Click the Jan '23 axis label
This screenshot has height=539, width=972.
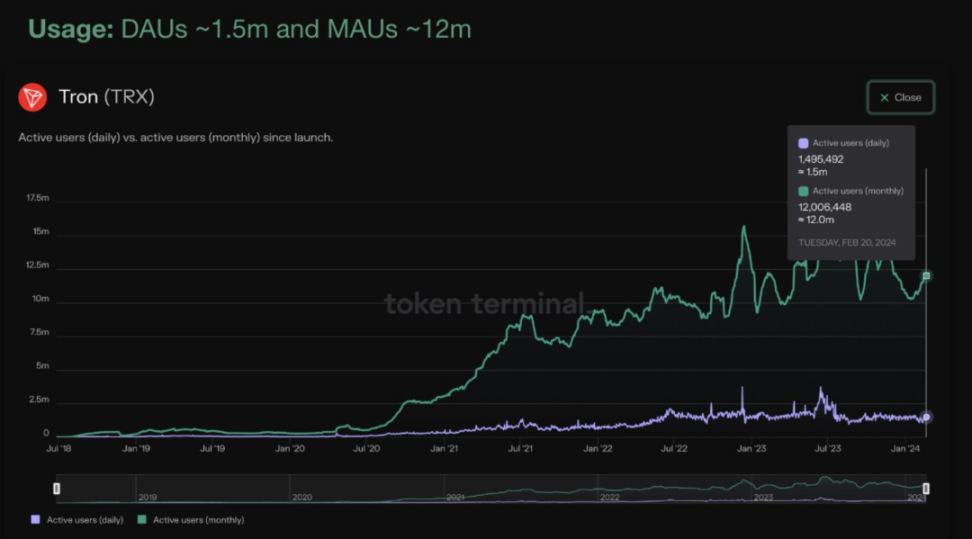pyautogui.click(x=751, y=448)
